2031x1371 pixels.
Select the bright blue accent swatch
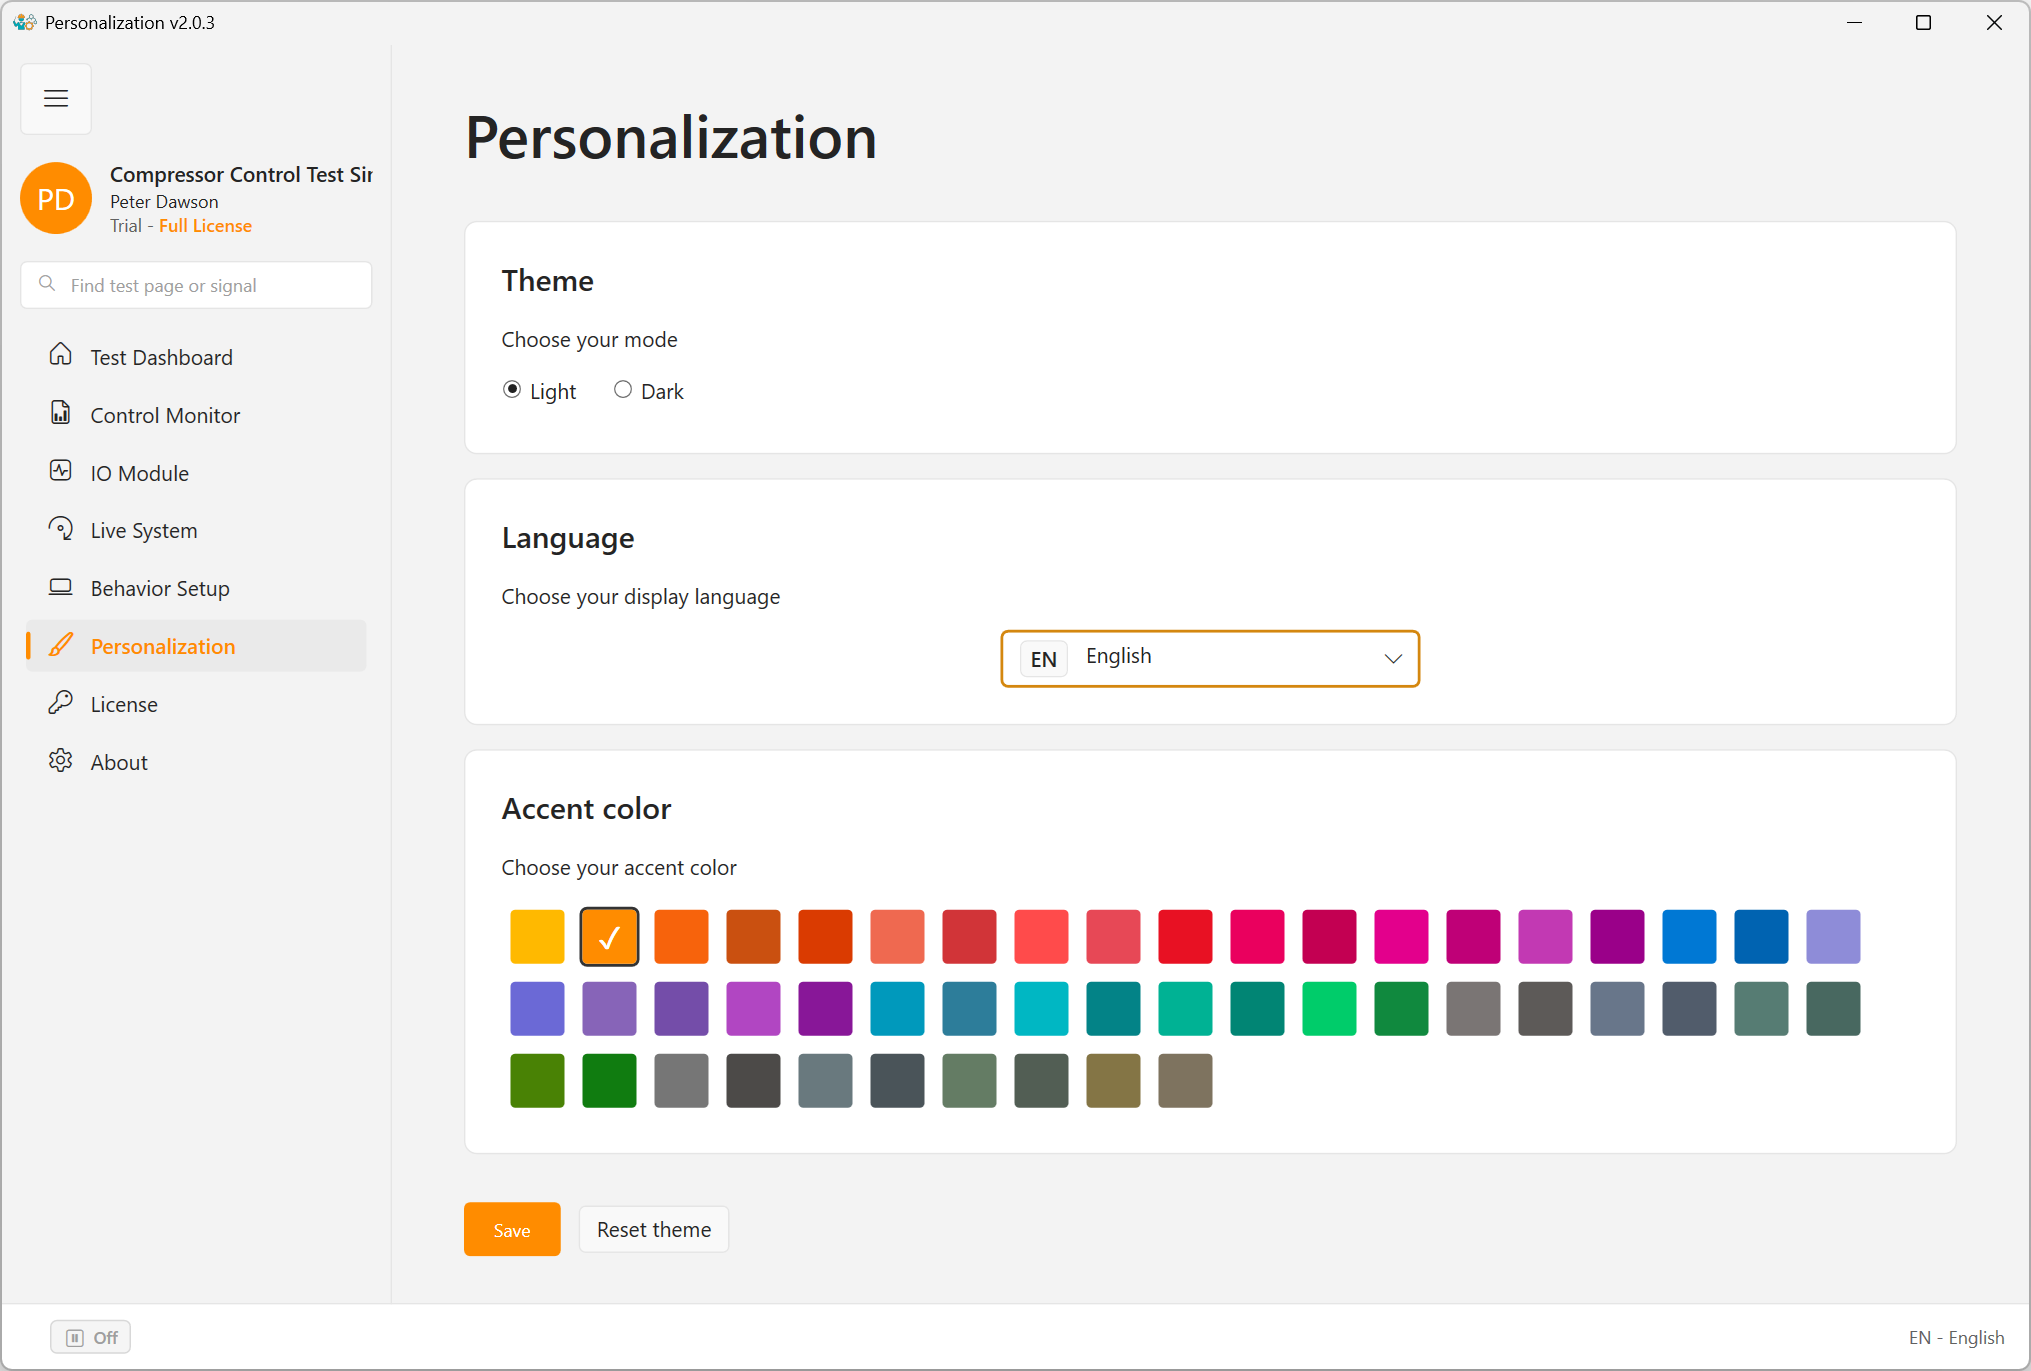pyautogui.click(x=1689, y=936)
